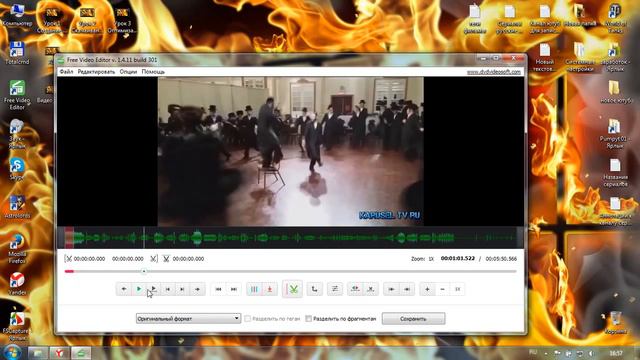640x360 pixels.
Task: Click the seek bar position handle
Action: (144, 271)
